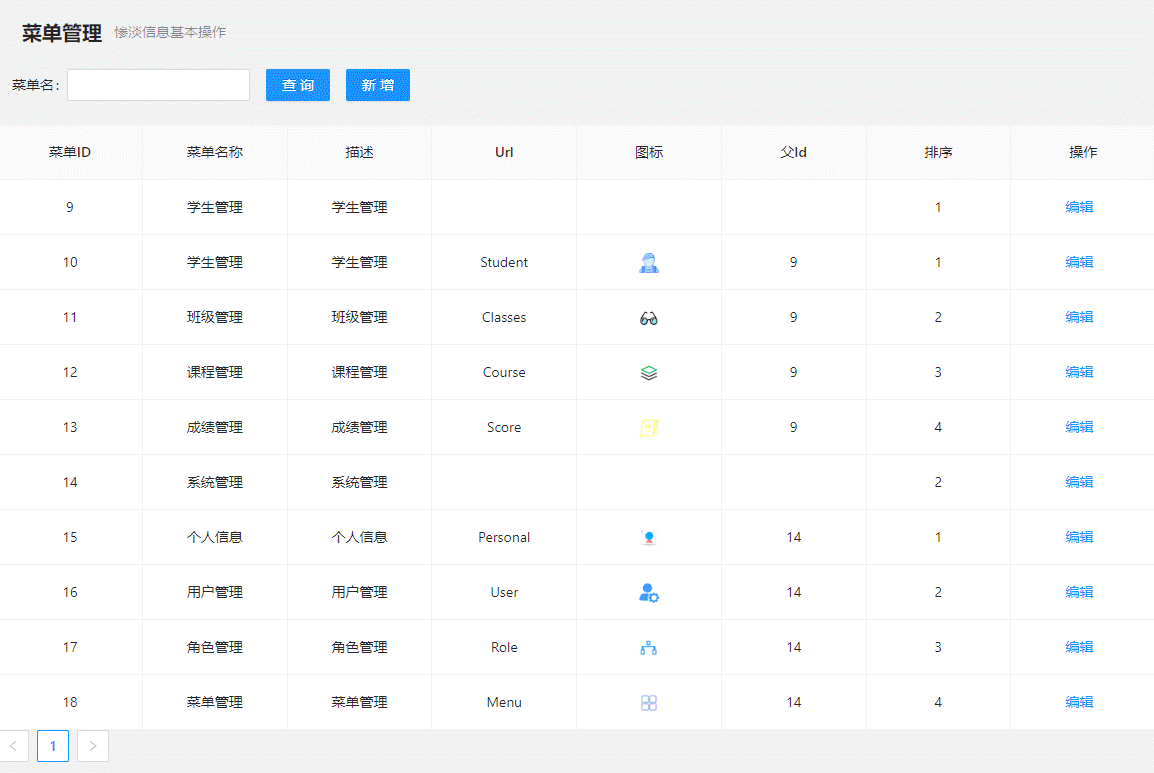Click the 父Id column header

[x=793, y=152]
